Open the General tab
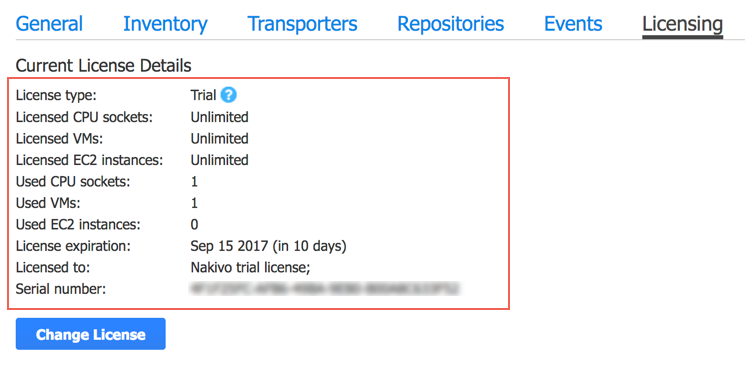745x368 pixels. [49, 24]
